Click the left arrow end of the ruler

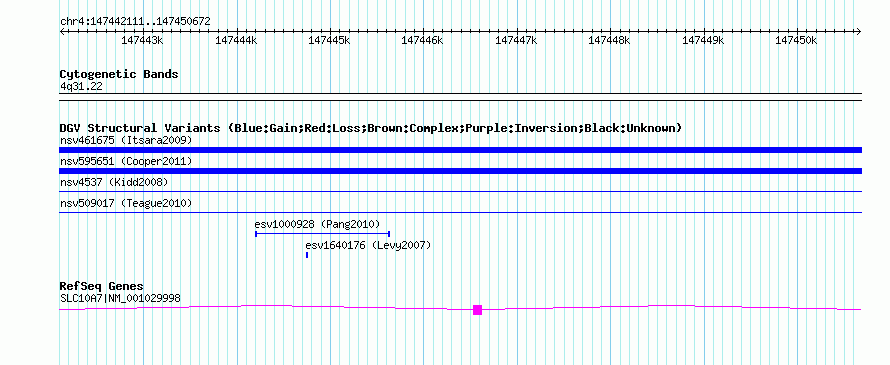click(62, 31)
